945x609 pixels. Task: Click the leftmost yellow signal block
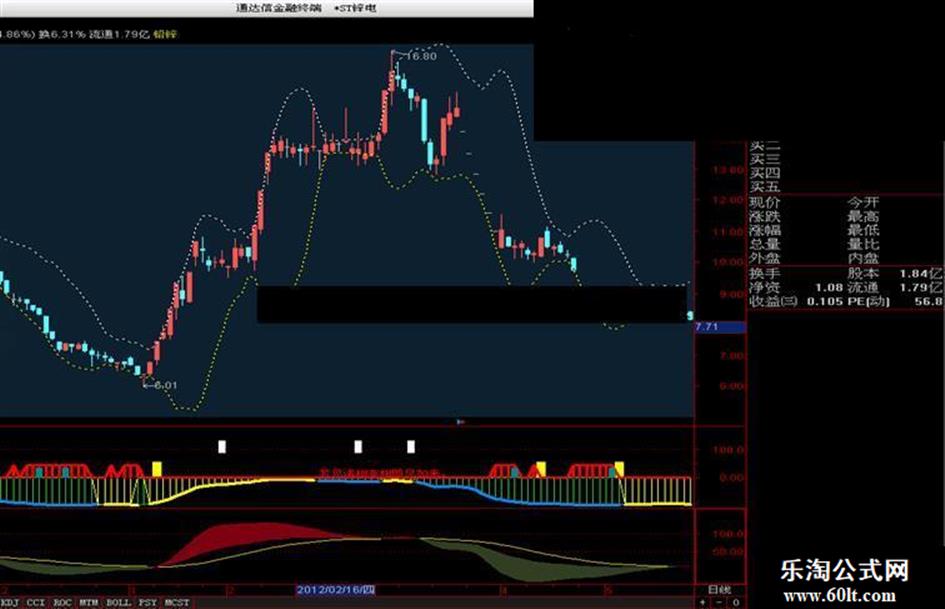click(x=157, y=469)
